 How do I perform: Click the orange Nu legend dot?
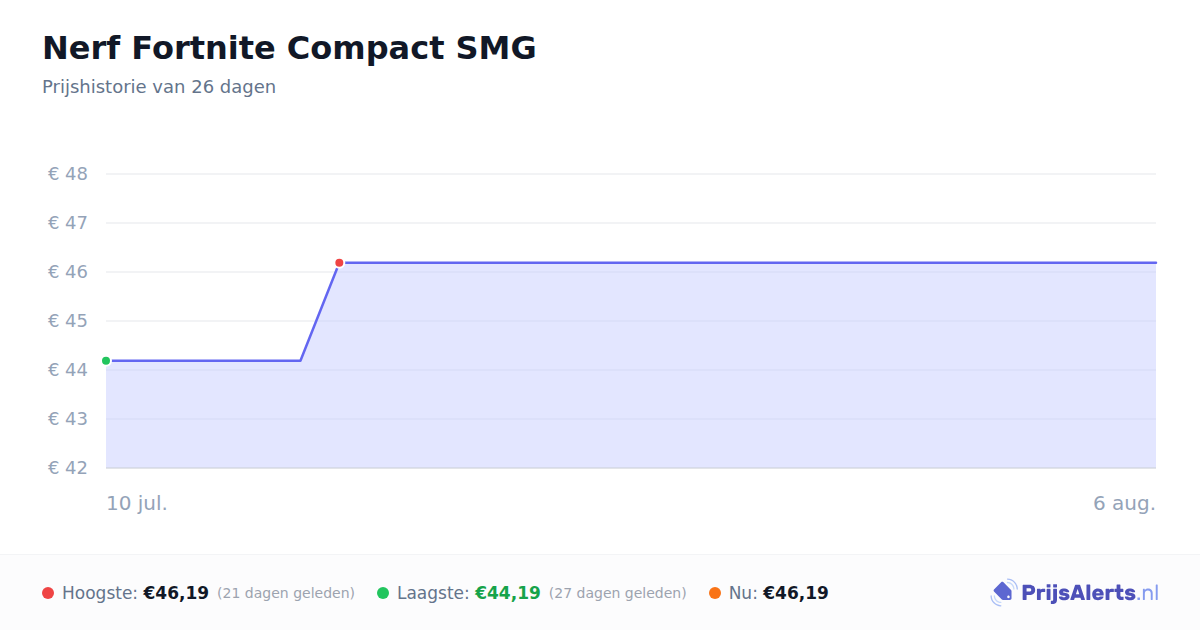pos(715,593)
